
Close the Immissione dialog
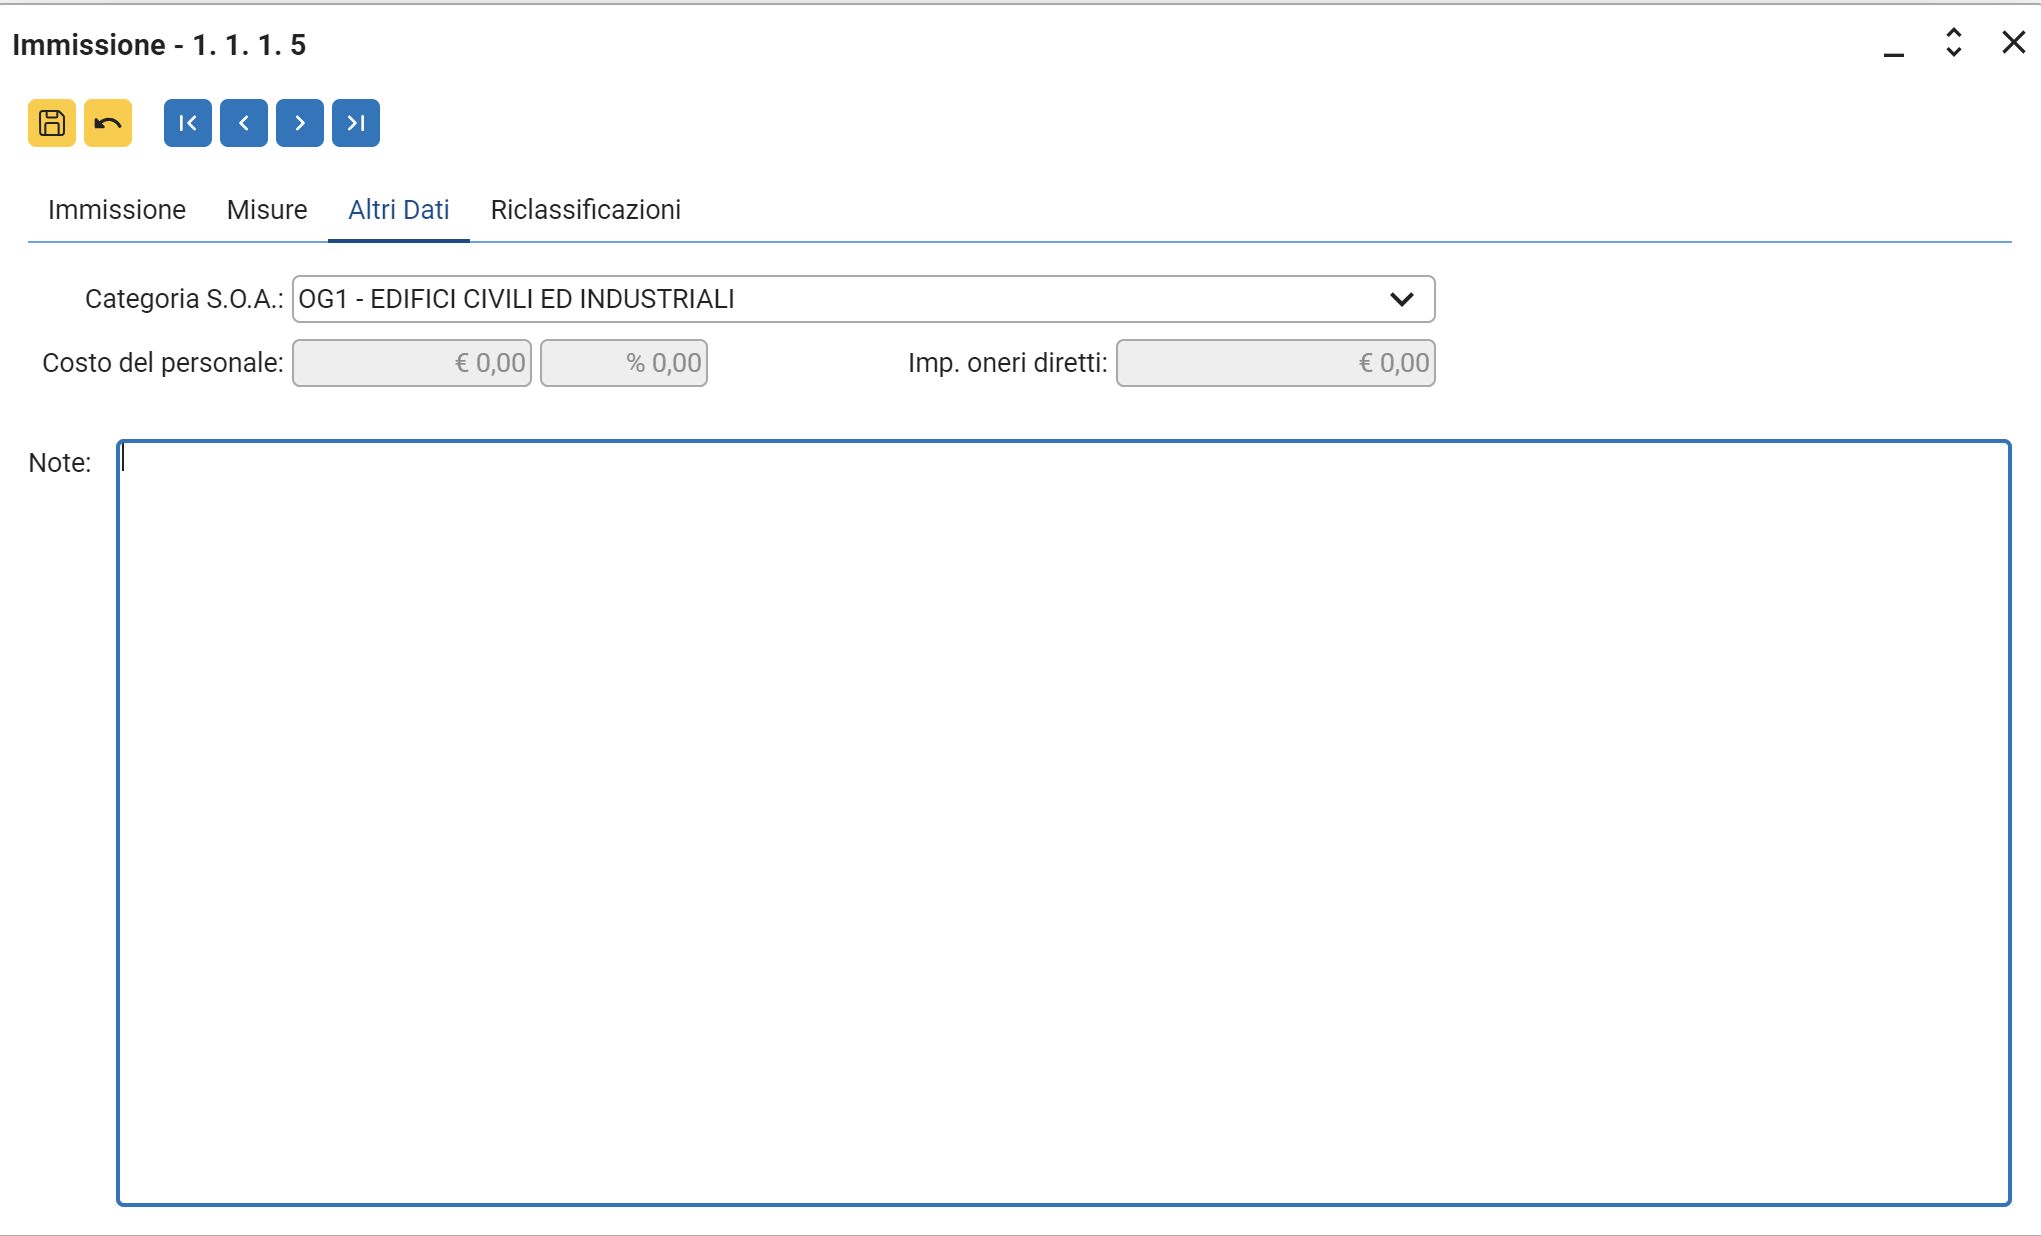click(2013, 43)
